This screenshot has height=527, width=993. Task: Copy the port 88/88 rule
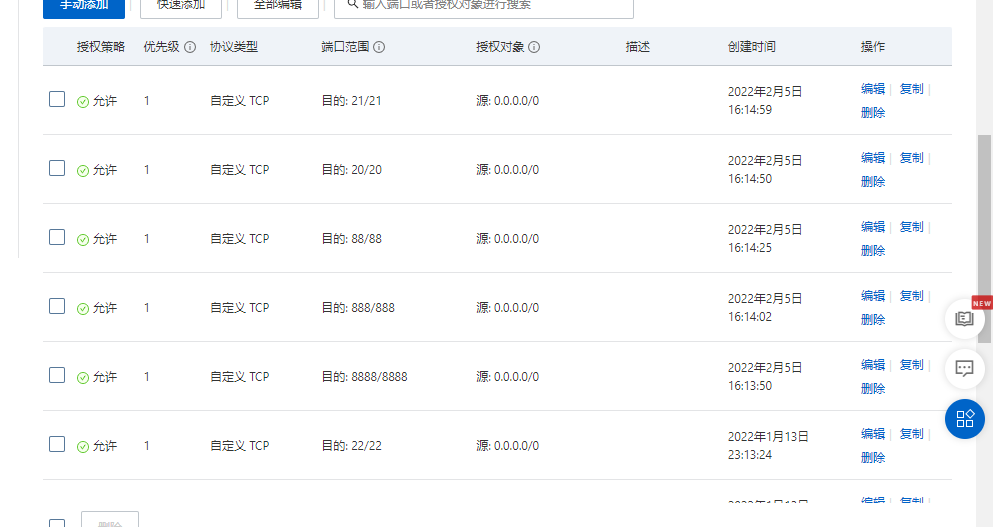point(911,227)
